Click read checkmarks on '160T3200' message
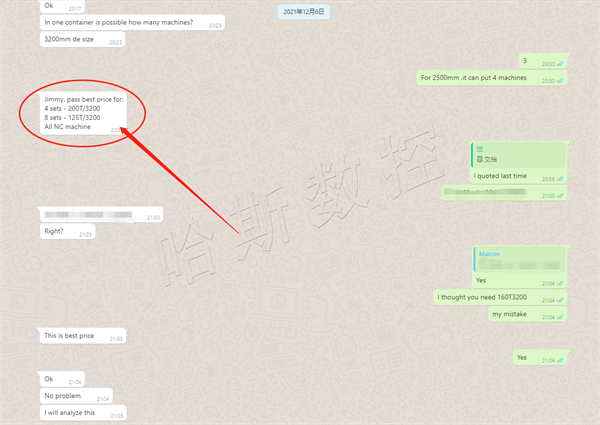600x425 pixels. (560, 300)
